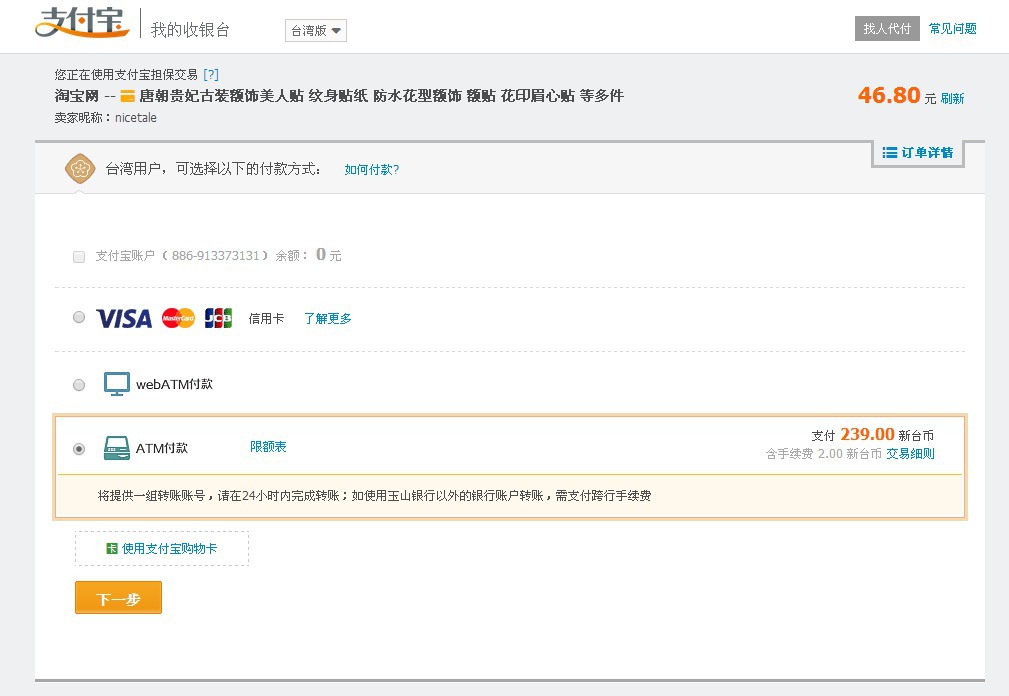Screen dimensions: 1009x696
Task: Click 刷新 to refresh the amount
Action: [952, 98]
